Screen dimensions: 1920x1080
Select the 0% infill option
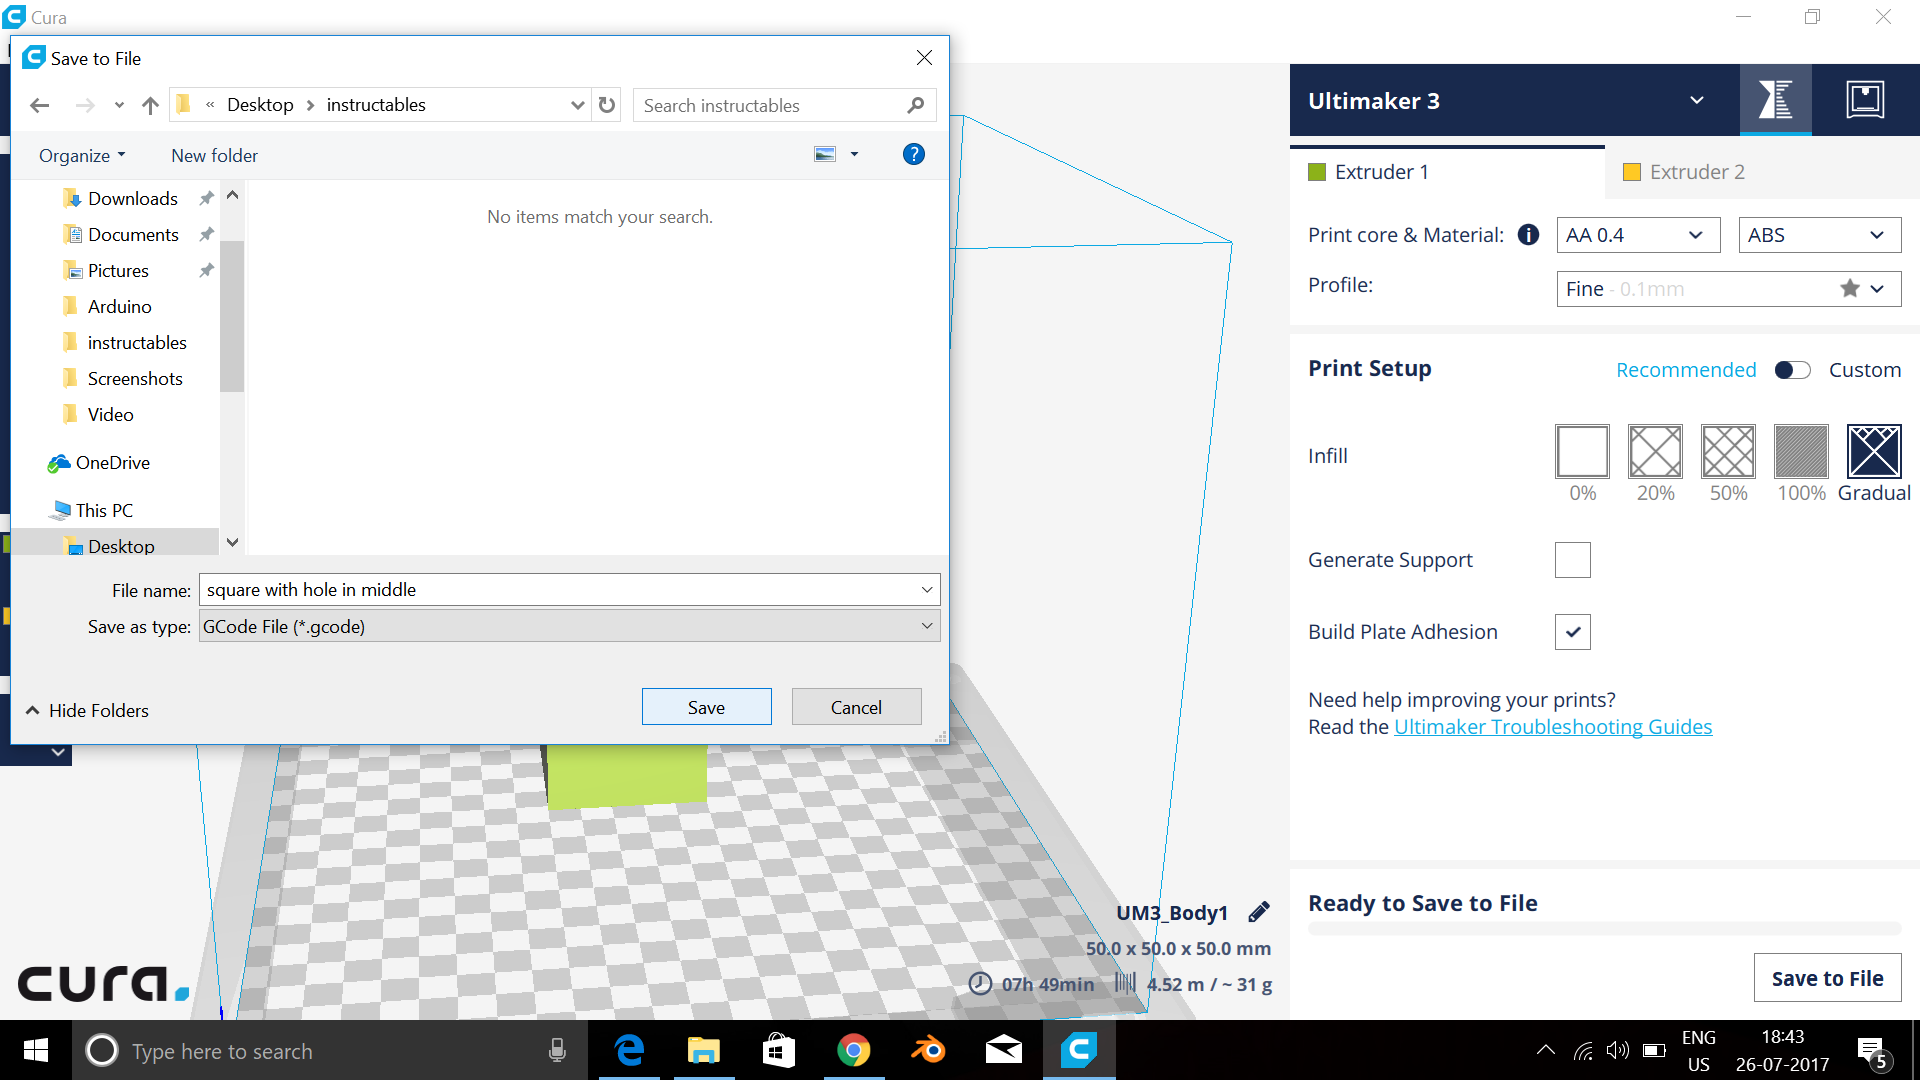point(1582,452)
